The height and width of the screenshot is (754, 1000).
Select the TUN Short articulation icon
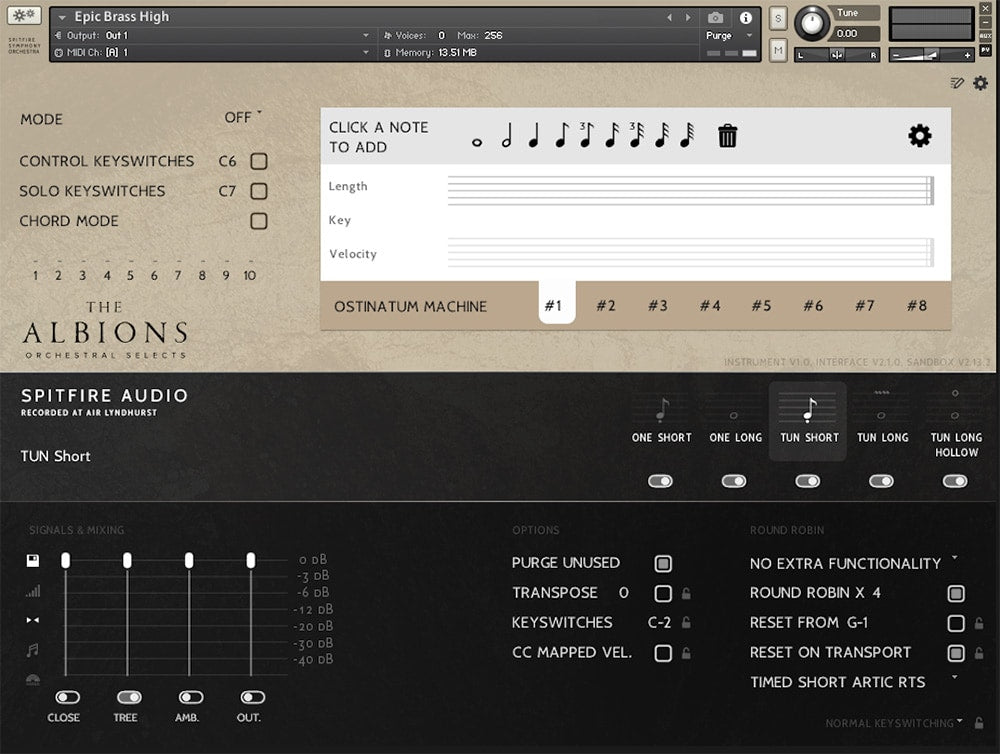(808, 410)
